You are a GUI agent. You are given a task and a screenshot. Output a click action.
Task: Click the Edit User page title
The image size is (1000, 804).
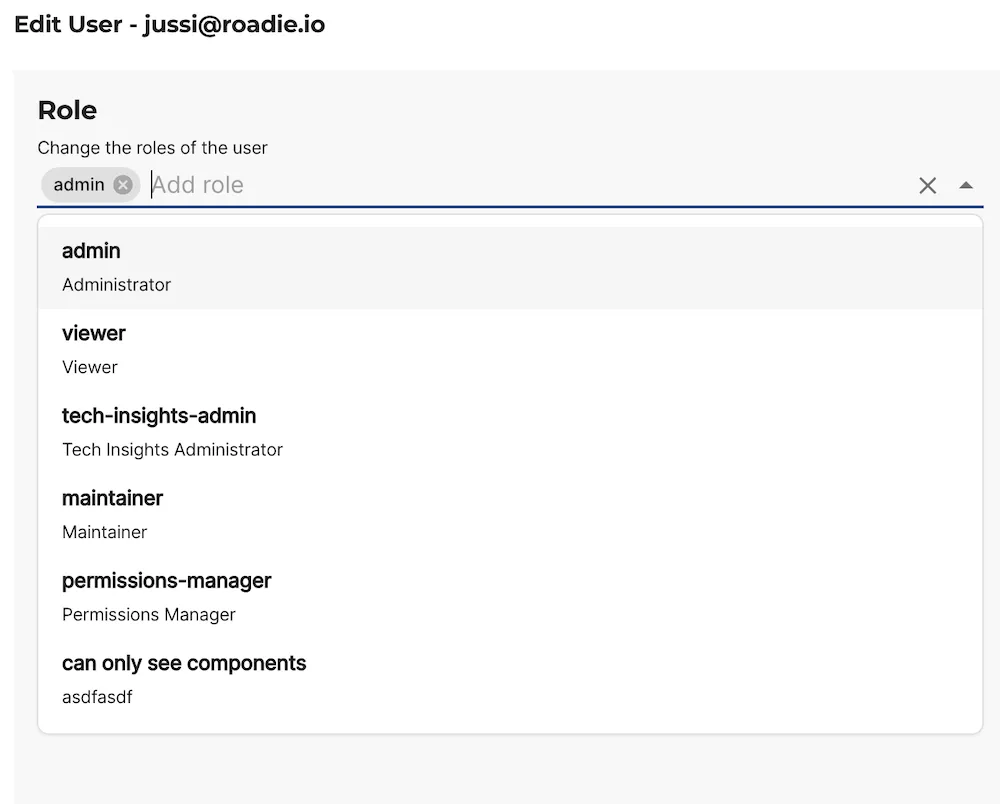pos(170,24)
